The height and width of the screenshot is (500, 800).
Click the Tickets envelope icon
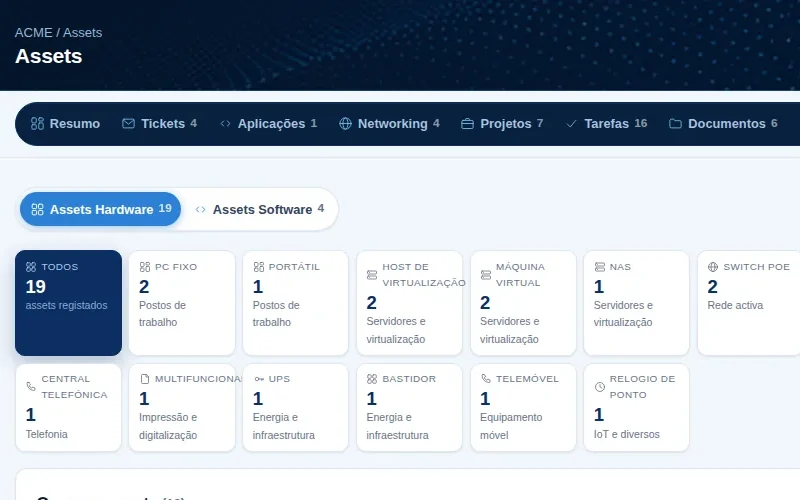[129, 124]
